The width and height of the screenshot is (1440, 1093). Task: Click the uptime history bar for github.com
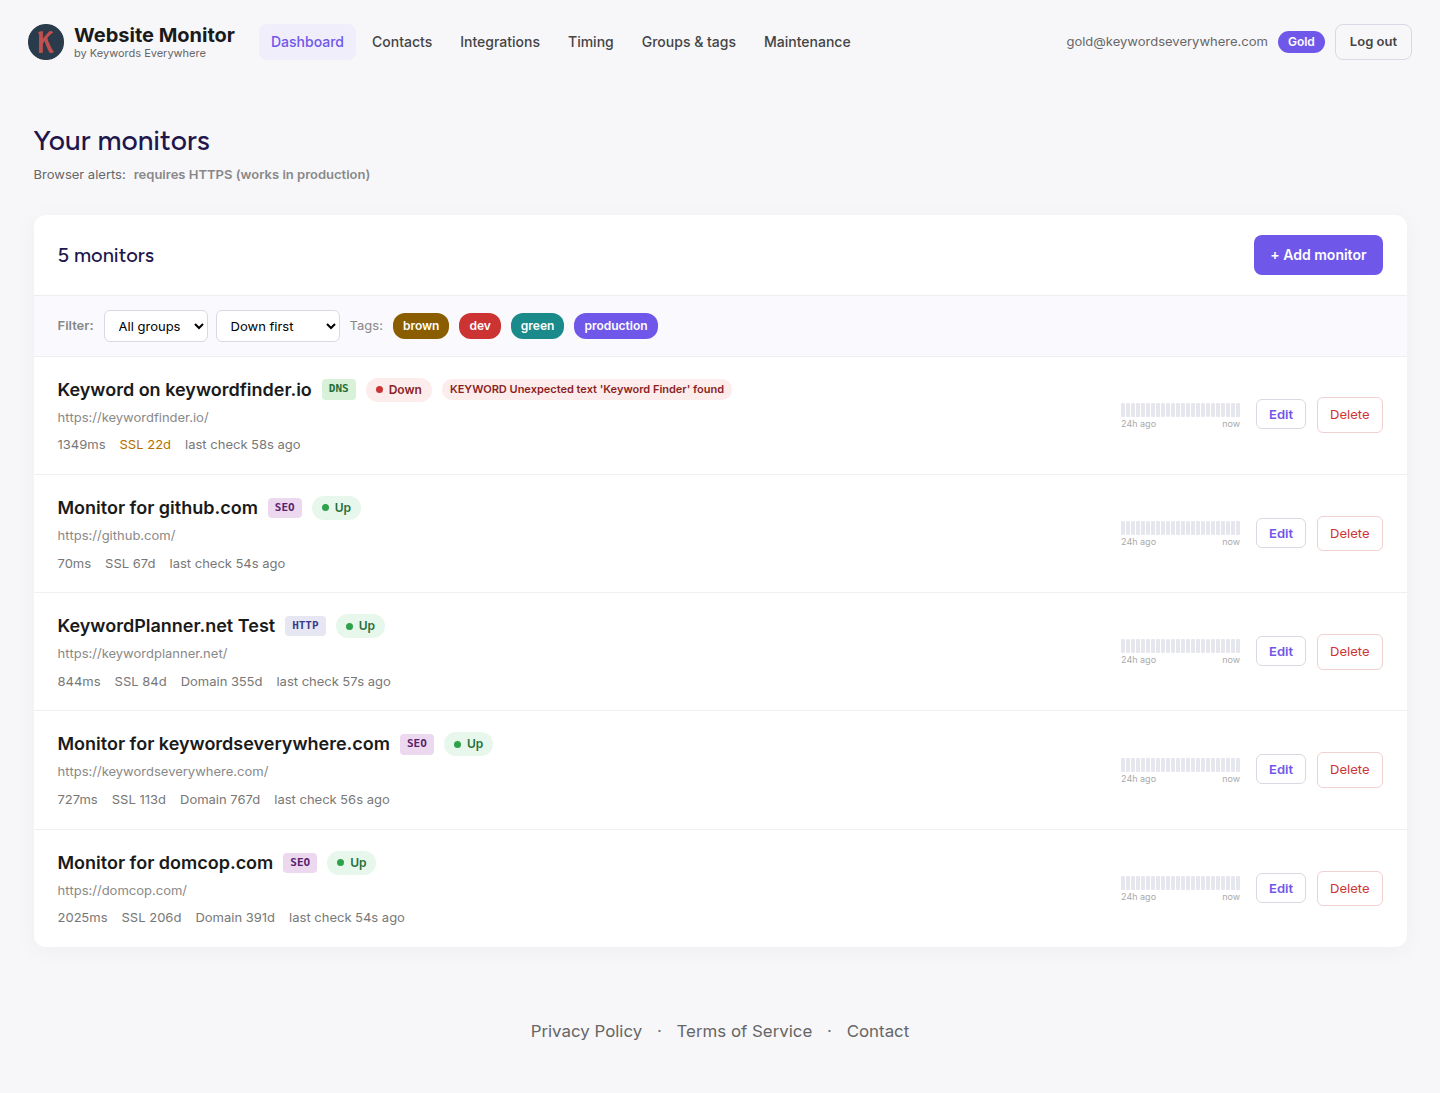1180,528
